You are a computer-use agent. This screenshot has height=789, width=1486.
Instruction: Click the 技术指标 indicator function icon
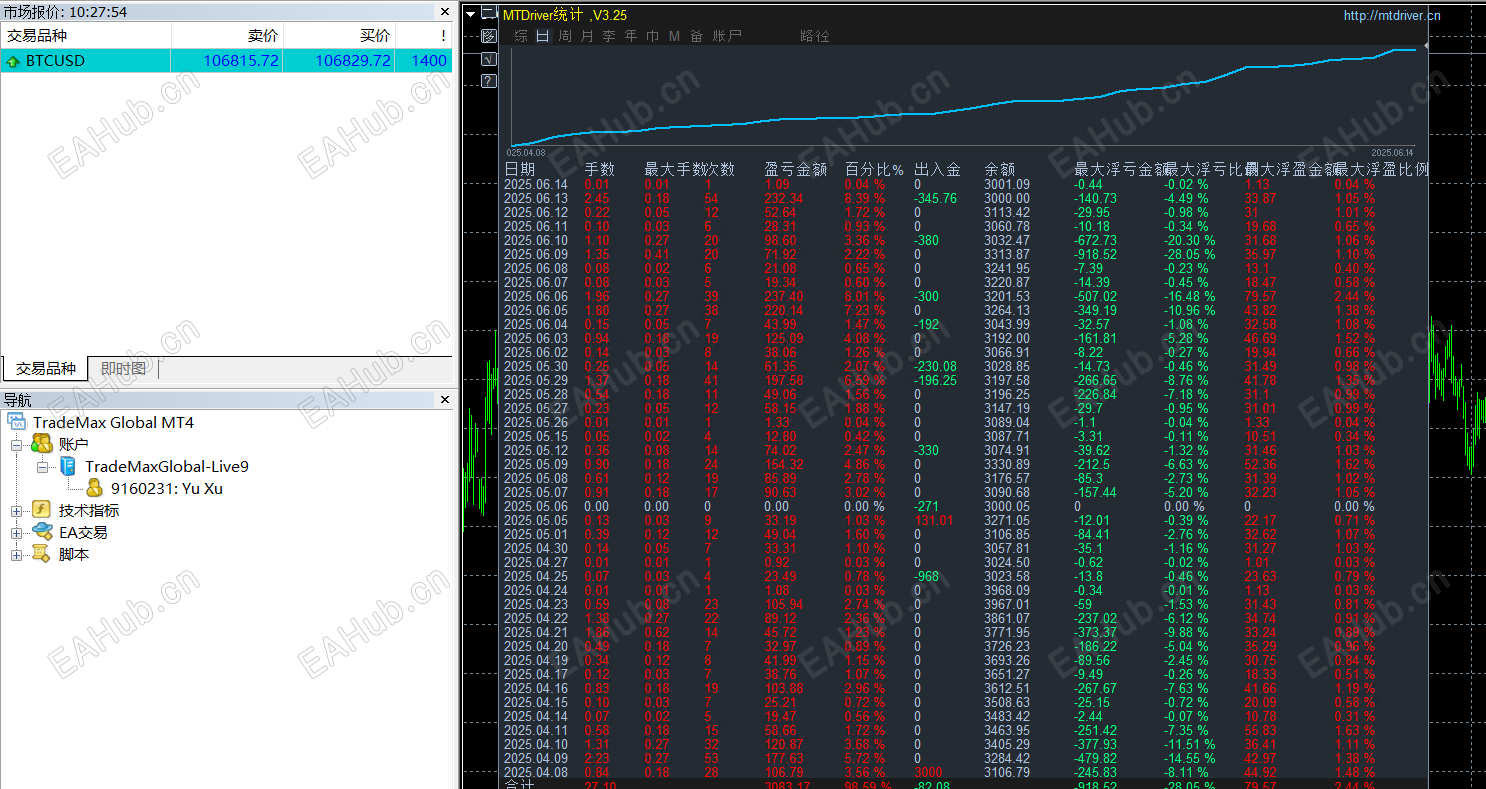tap(41, 510)
